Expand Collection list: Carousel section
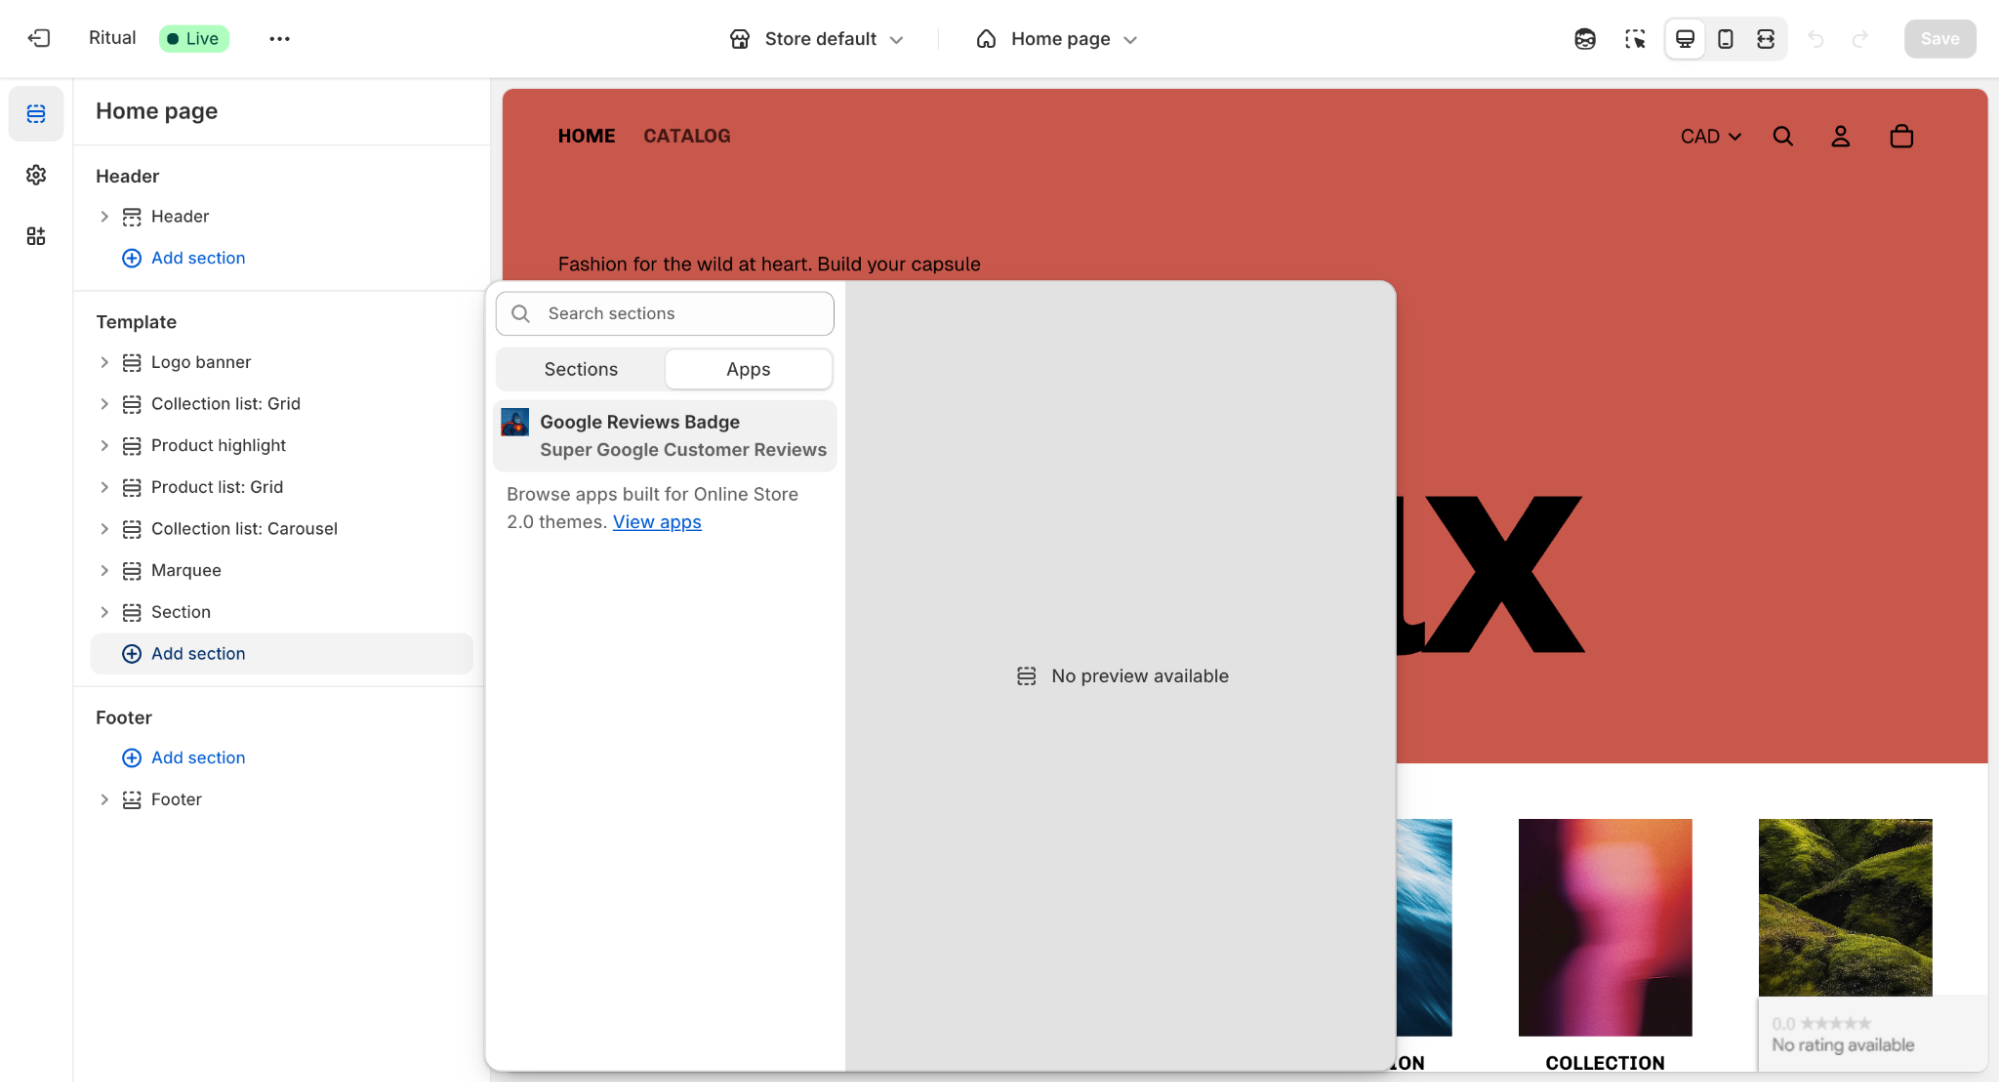The width and height of the screenshot is (1999, 1083). [104, 529]
